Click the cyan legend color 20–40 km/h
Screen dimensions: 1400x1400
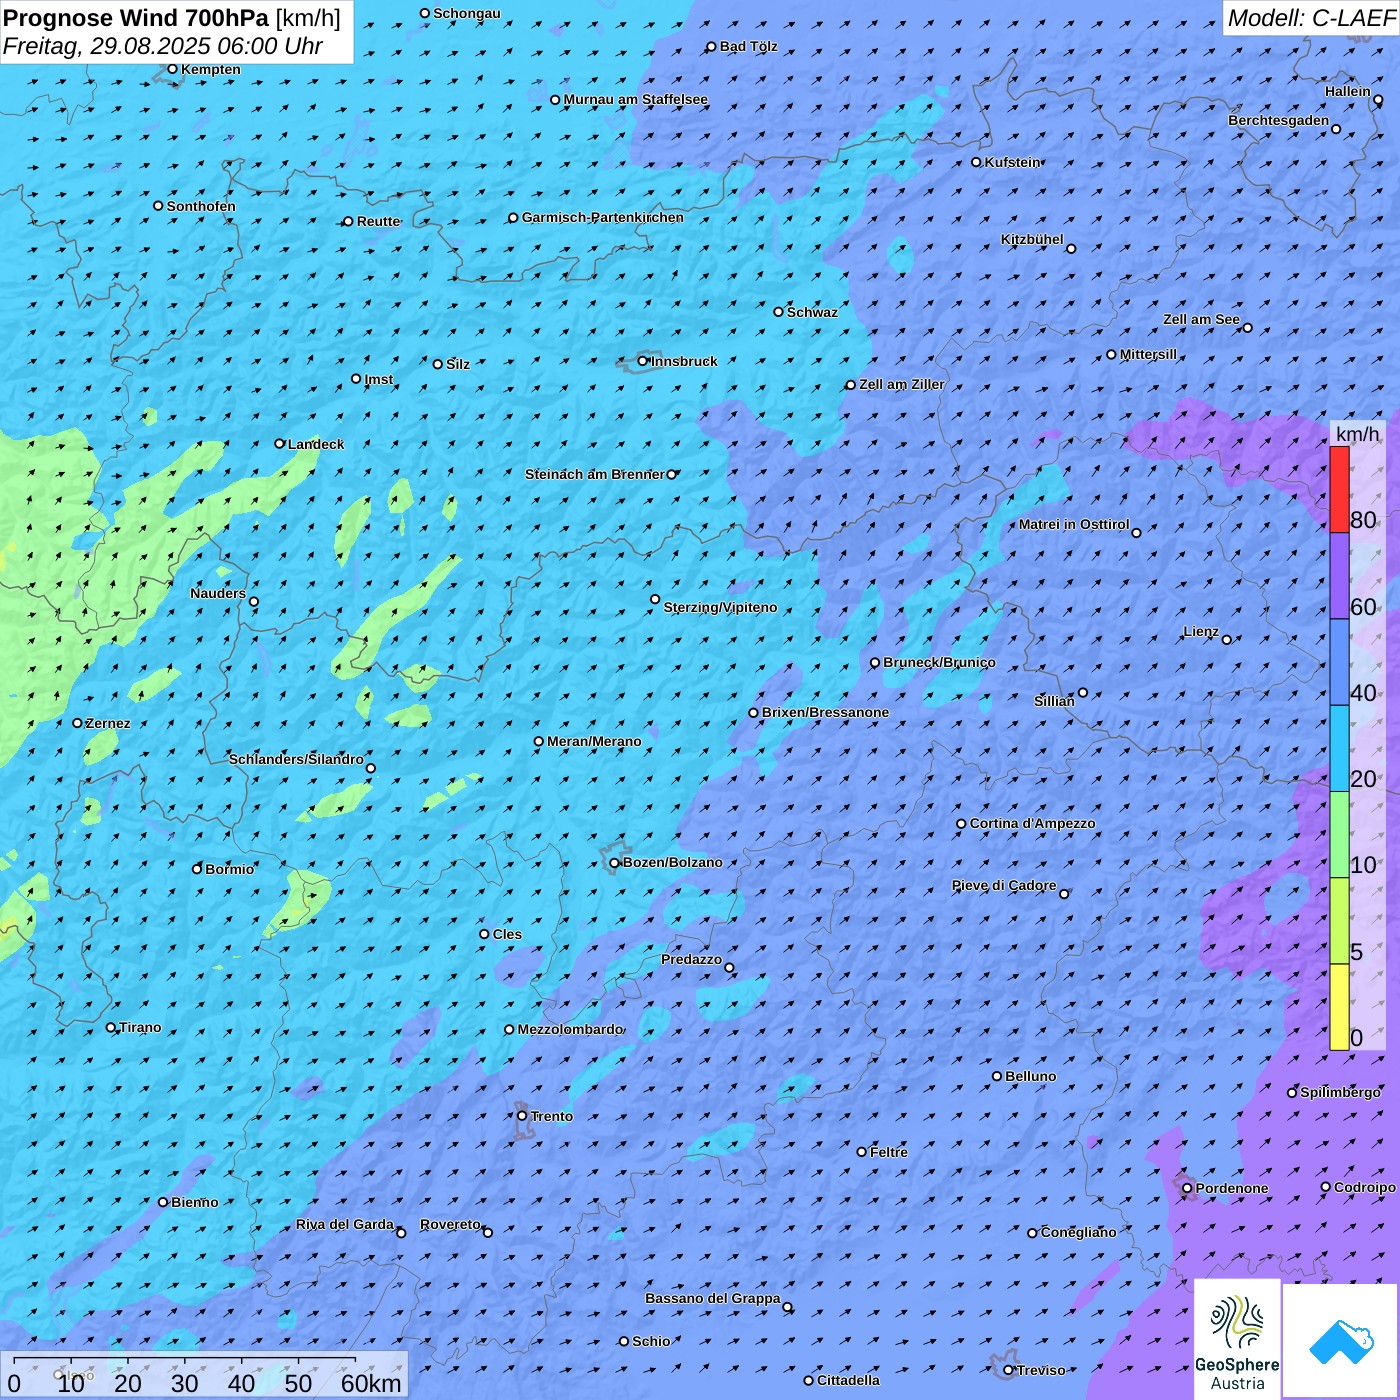pyautogui.click(x=1339, y=748)
